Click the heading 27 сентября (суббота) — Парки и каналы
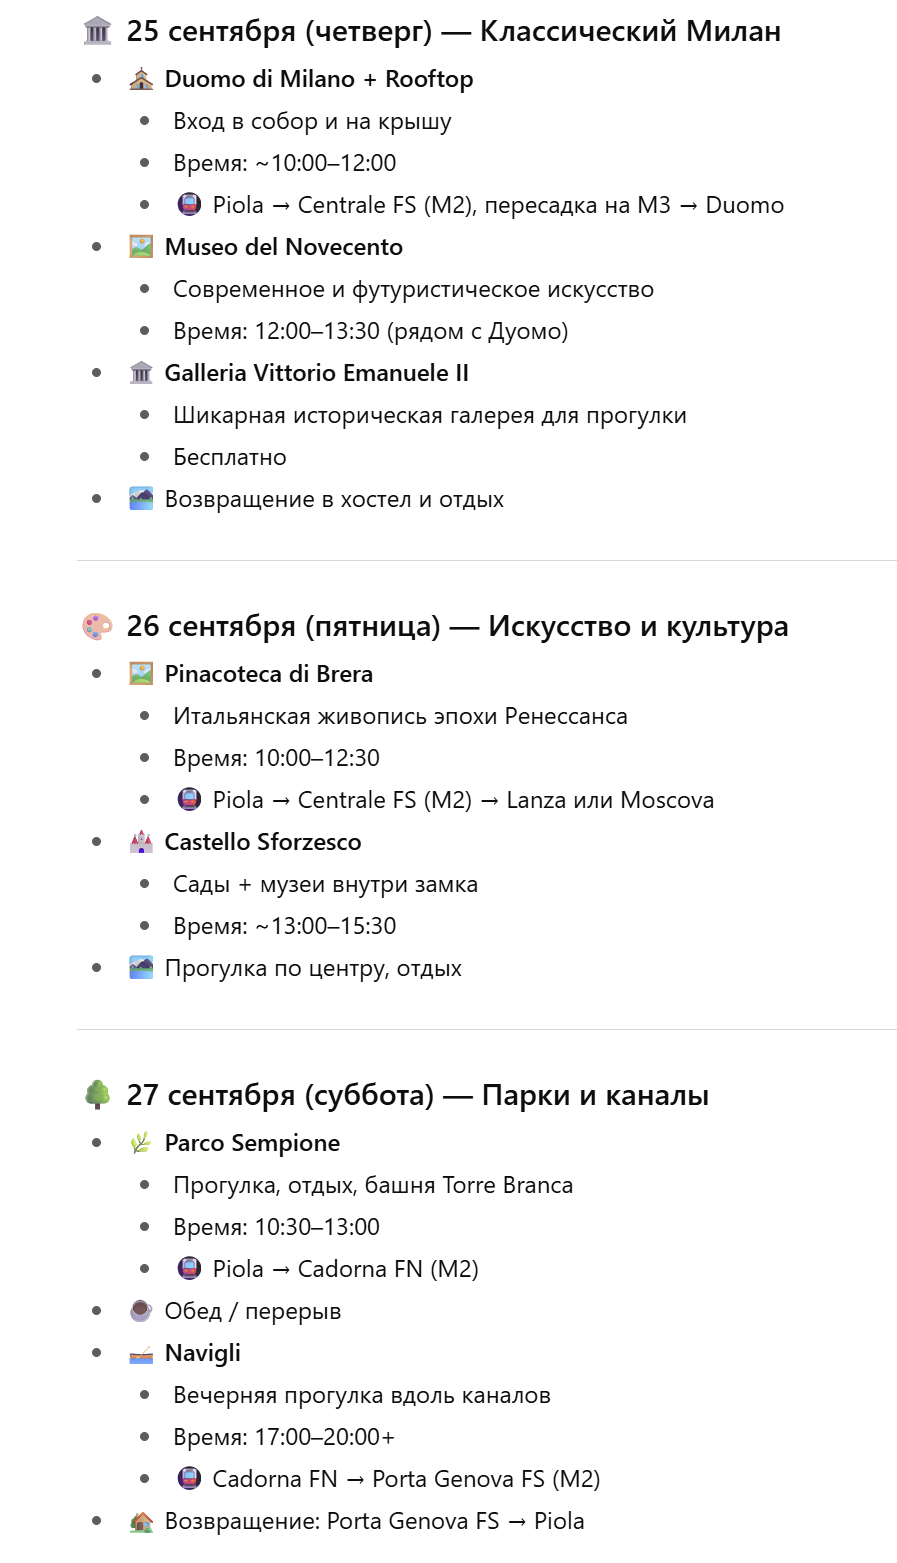 point(417,1095)
